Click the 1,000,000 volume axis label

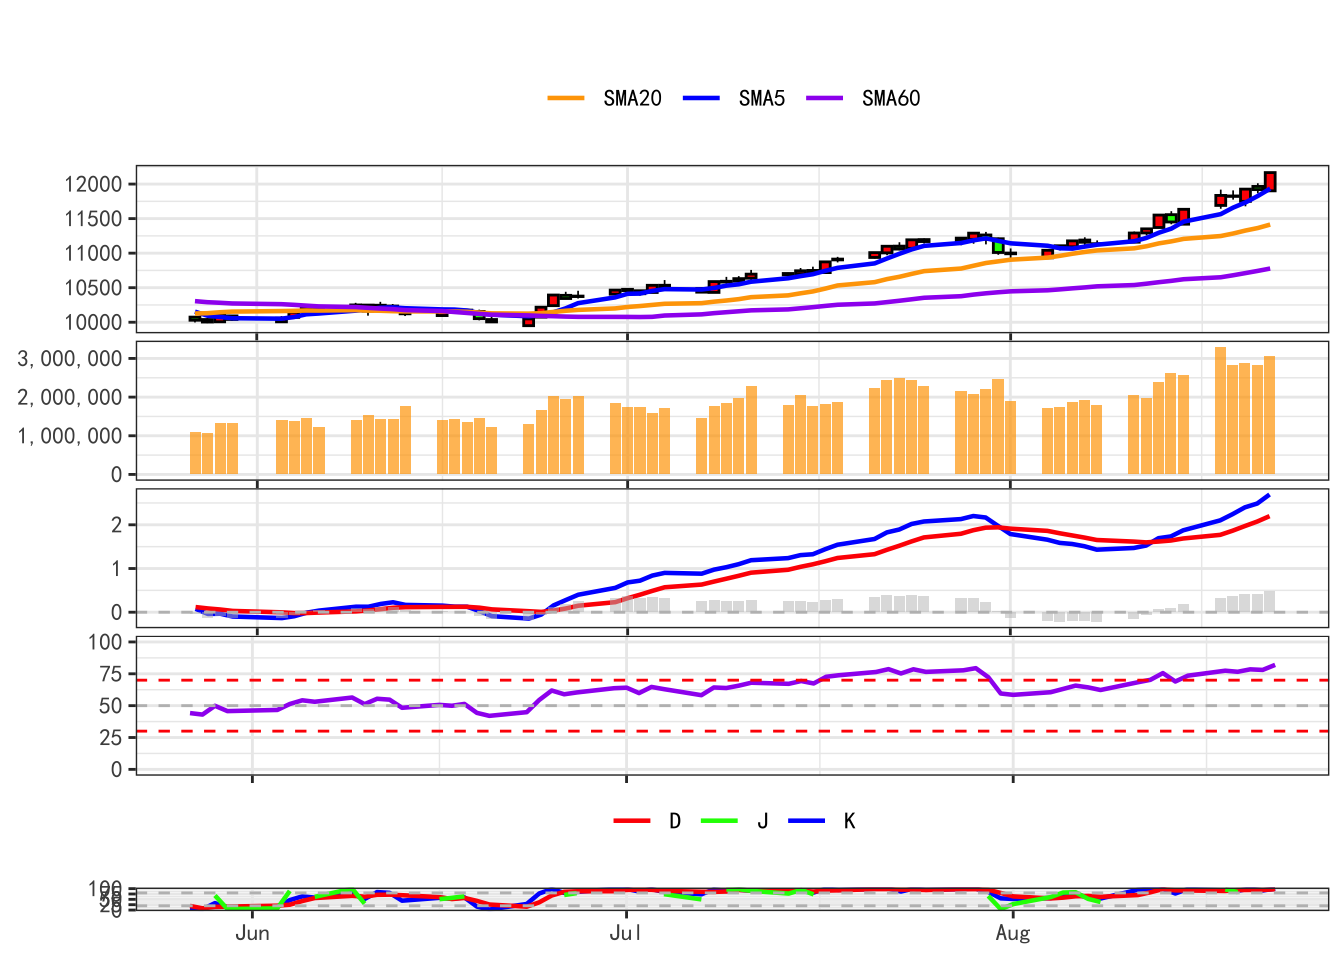tap(70, 436)
